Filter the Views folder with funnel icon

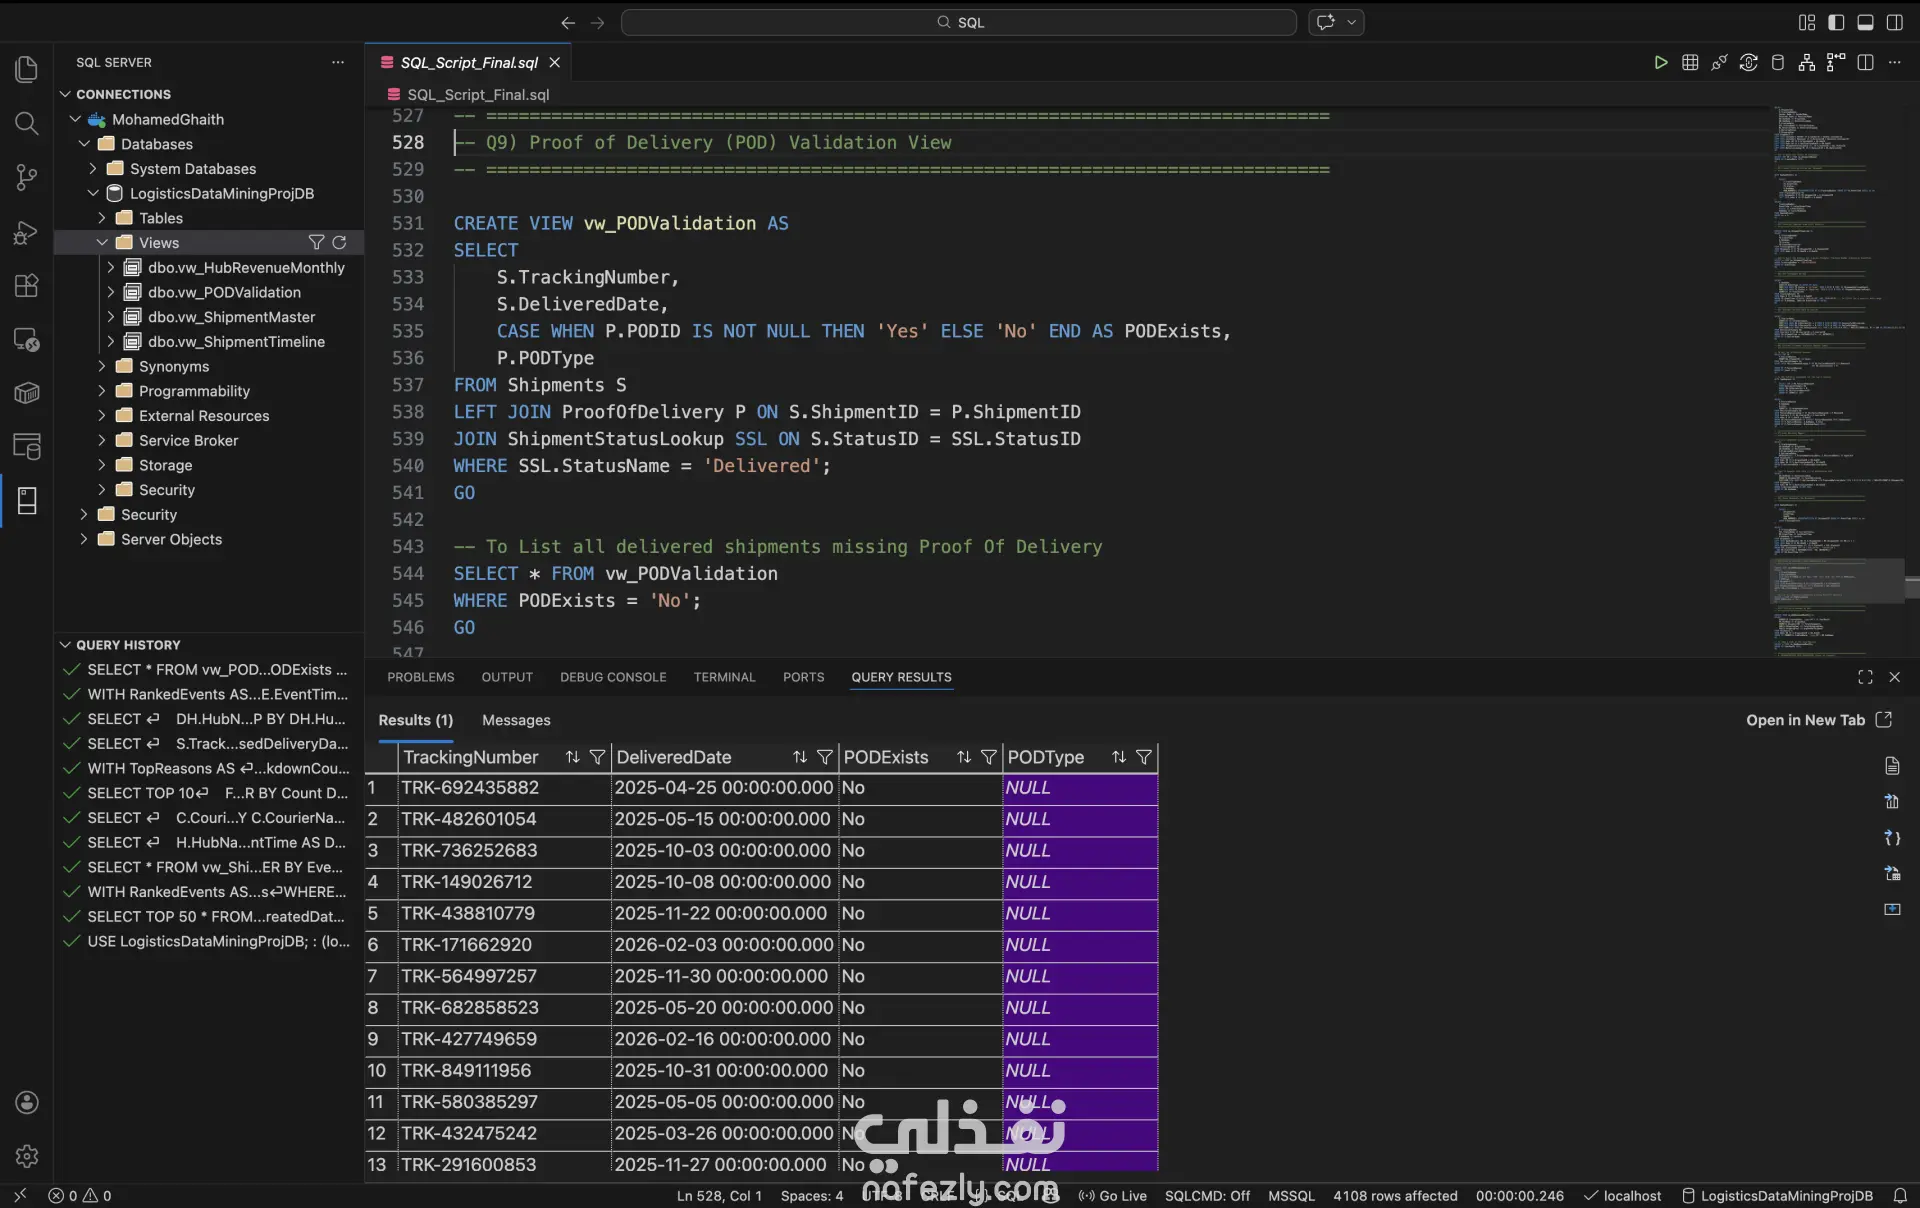click(x=316, y=242)
